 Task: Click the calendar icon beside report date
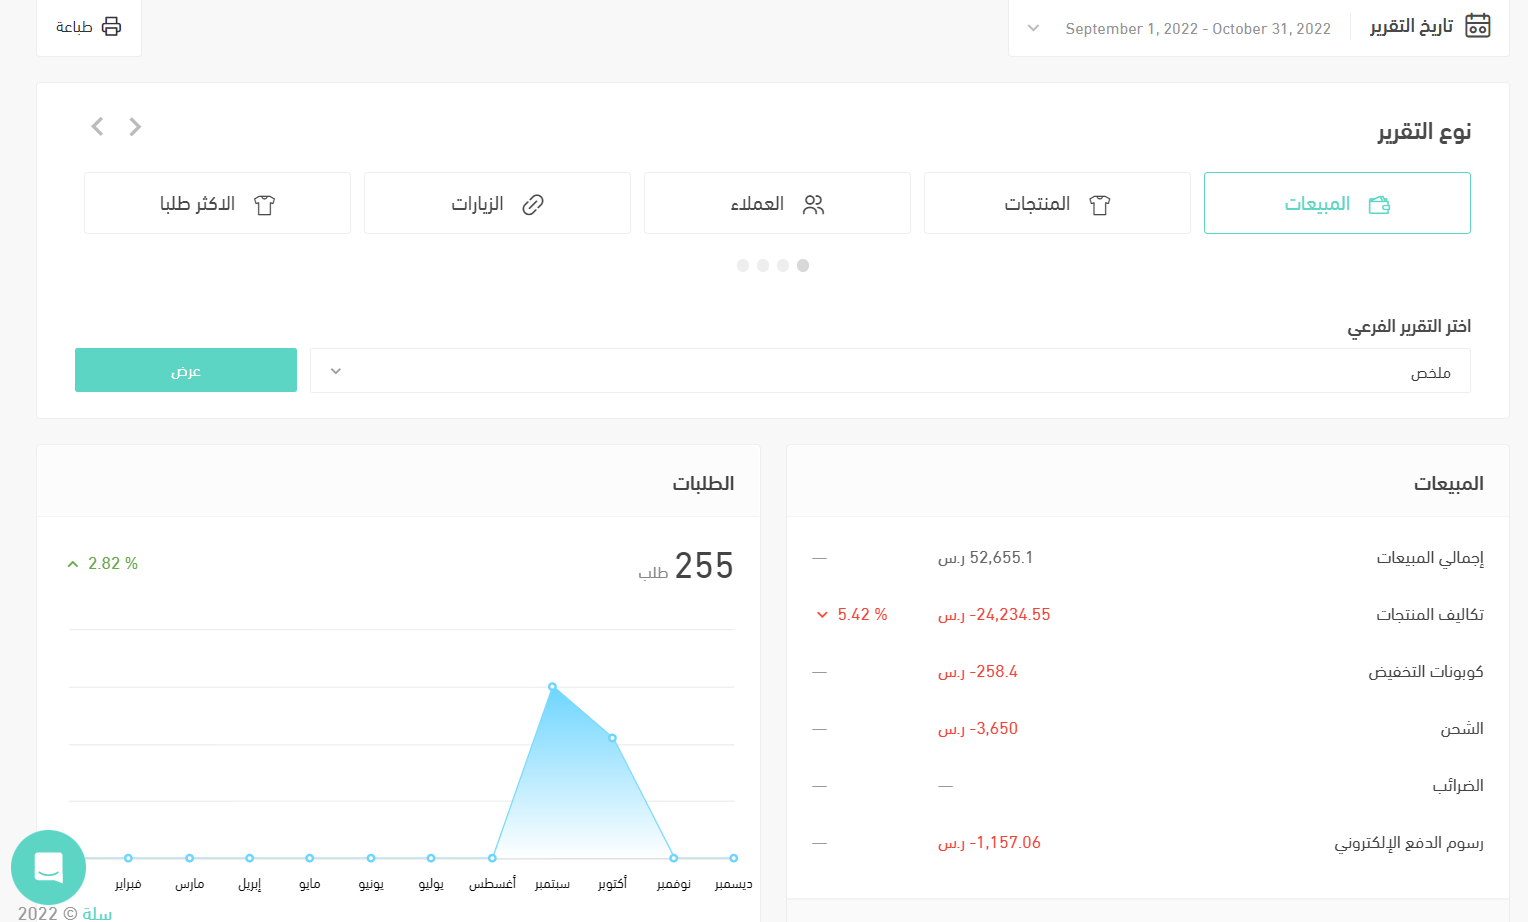point(1477,27)
